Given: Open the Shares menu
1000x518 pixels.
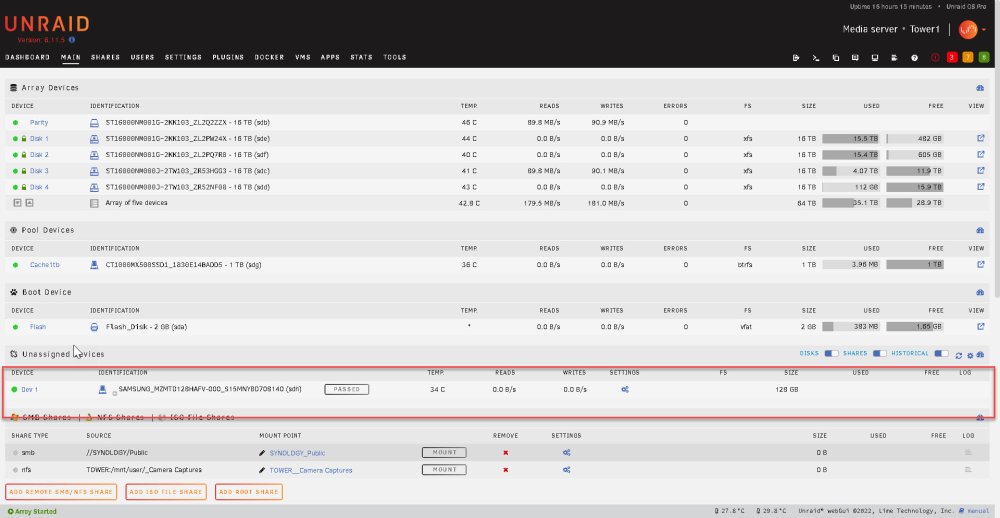Looking at the screenshot, I should pyautogui.click(x=105, y=57).
